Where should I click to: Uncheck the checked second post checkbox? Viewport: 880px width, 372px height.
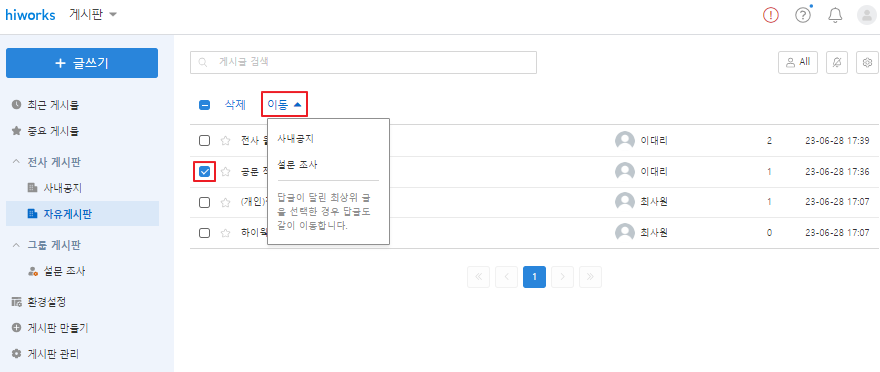205,172
